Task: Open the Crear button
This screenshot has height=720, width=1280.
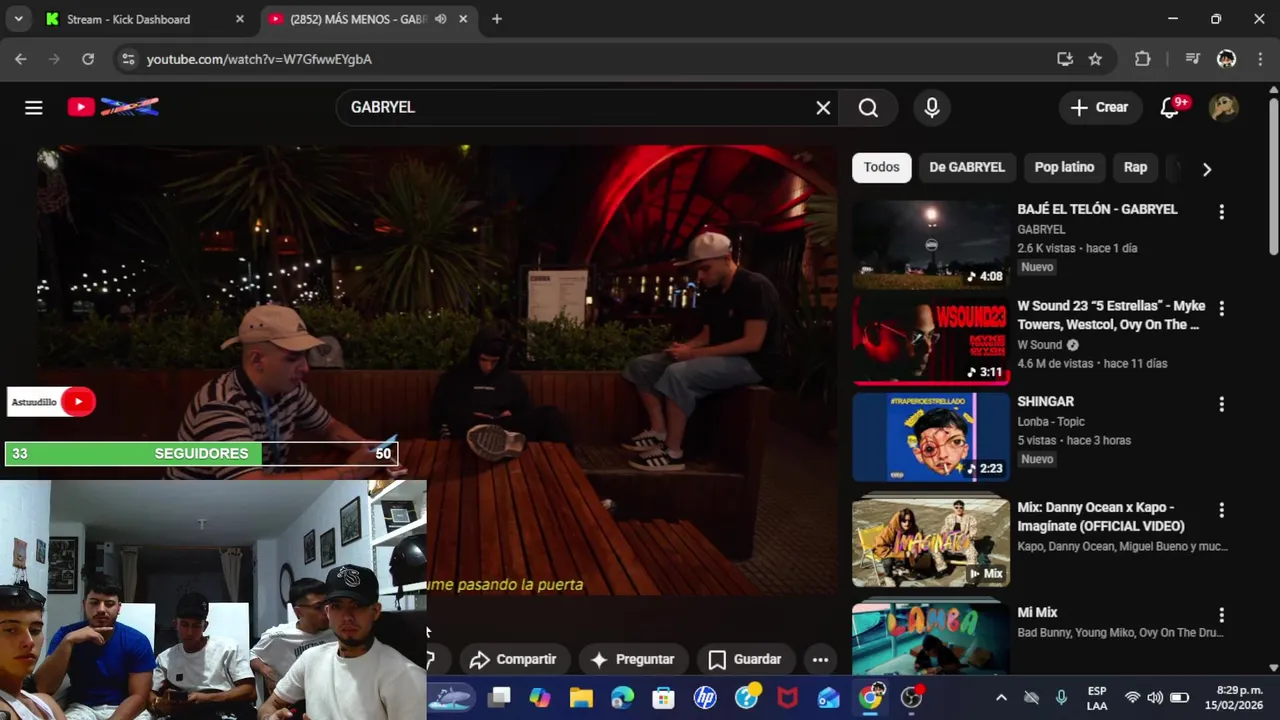Action: (x=1100, y=107)
